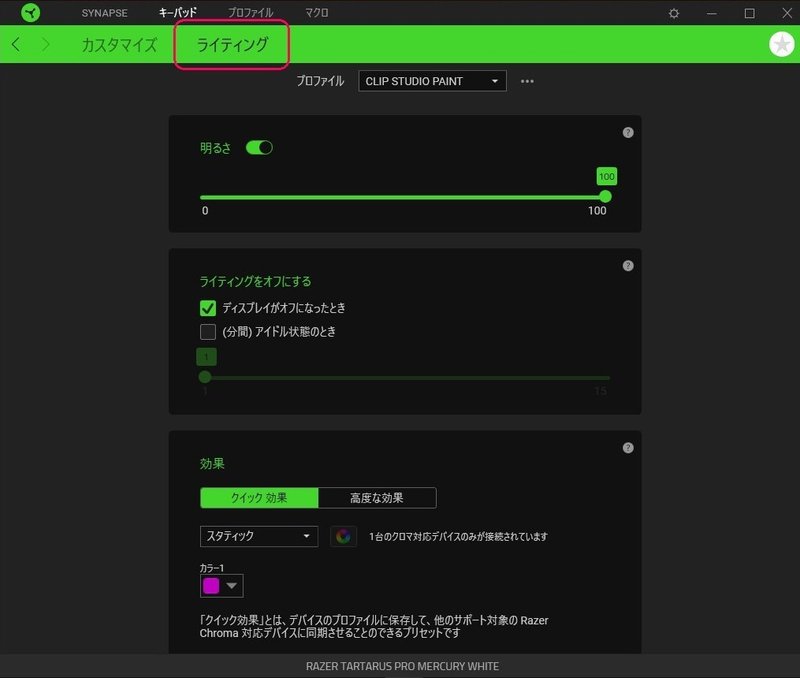Screen dimensions: 800x678
Task: Click the back navigation chevron
Action: pos(15,45)
